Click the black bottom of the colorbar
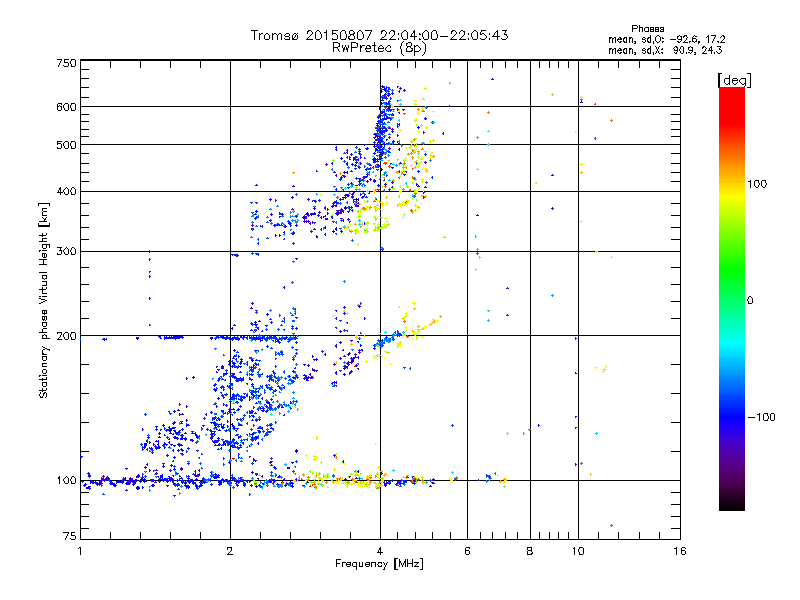Image resolution: width=800 pixels, height=600 pixels. [x=732, y=503]
